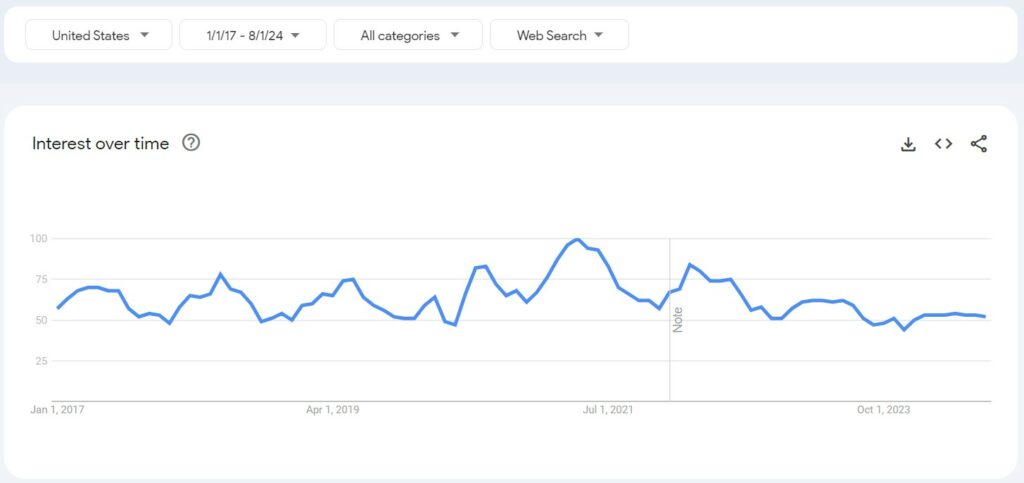Click the Oct 1, 2023 axis label
The image size is (1024, 483).
click(x=883, y=409)
